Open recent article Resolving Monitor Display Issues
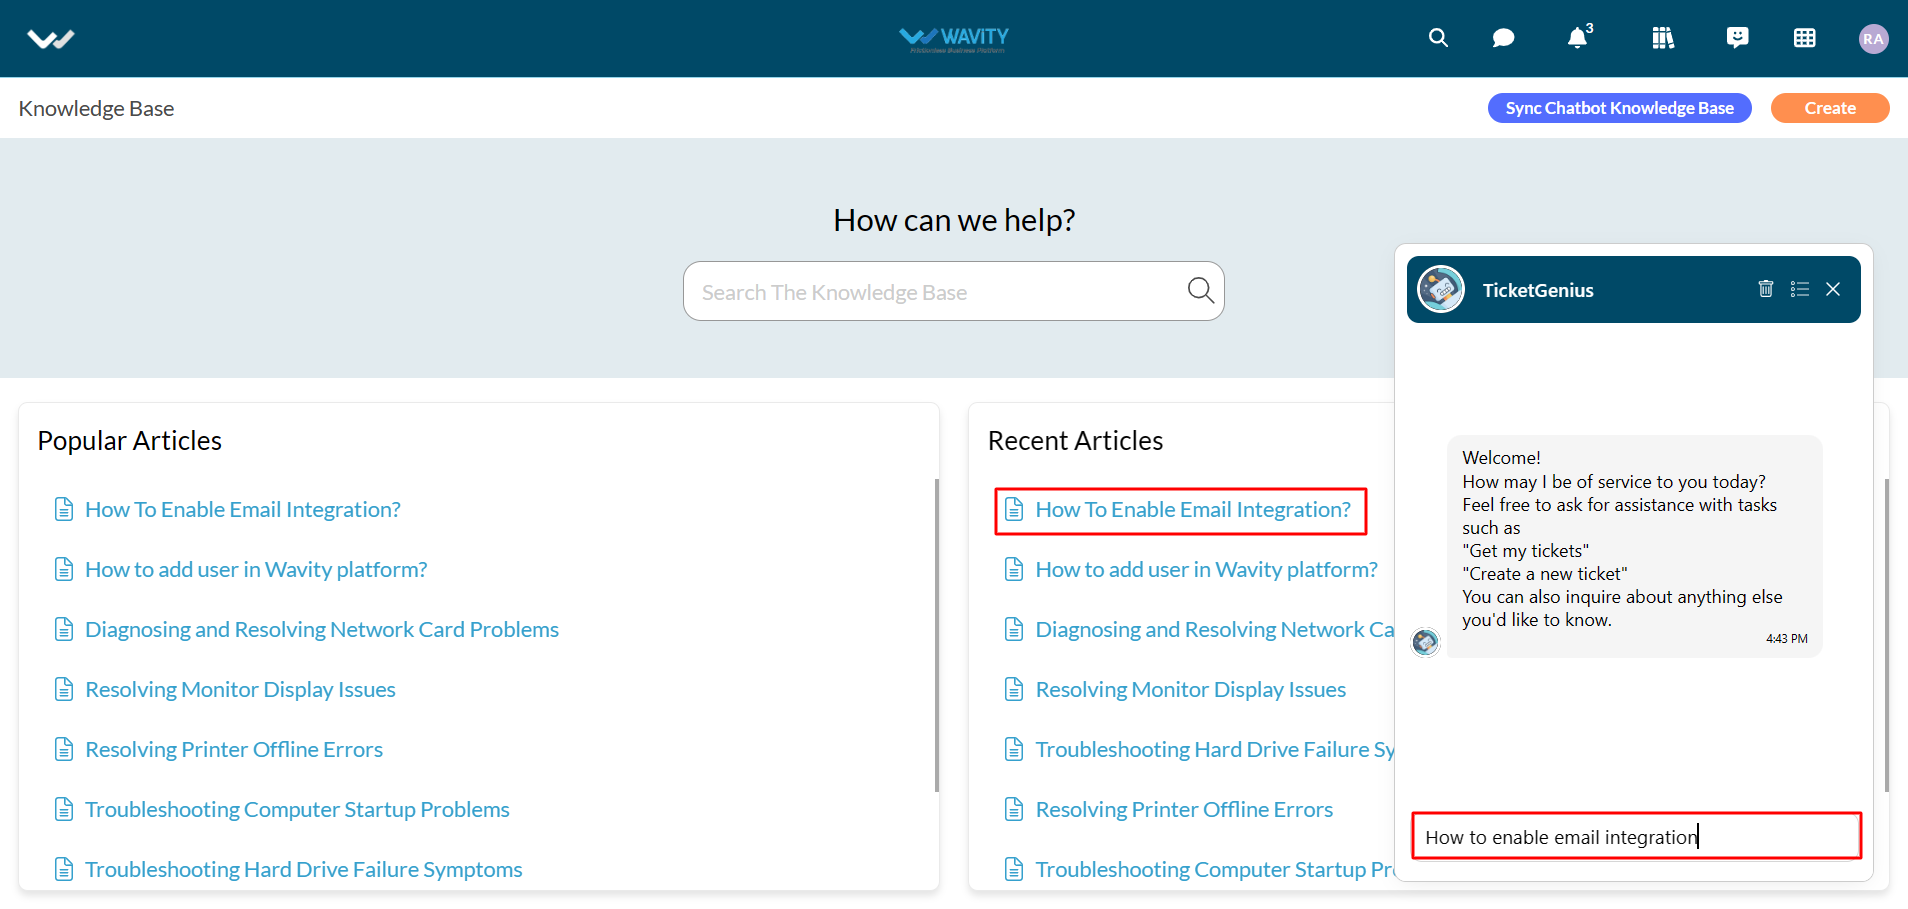This screenshot has width=1908, height=909. (1190, 690)
